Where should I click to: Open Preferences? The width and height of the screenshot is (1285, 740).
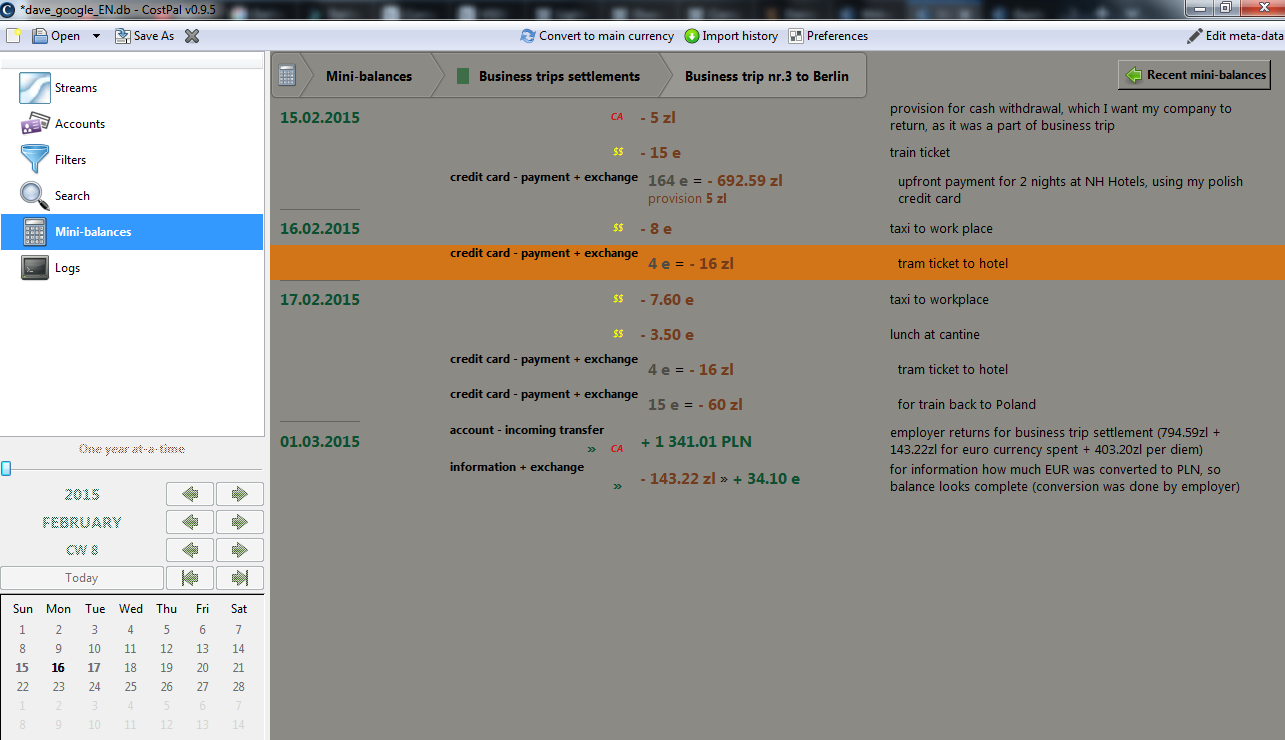tap(828, 36)
